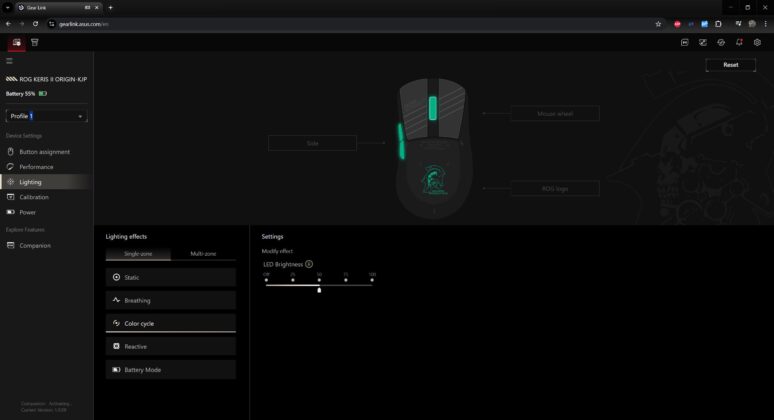774x420 pixels.
Task: Click the red browser extension icon
Action: click(677, 24)
